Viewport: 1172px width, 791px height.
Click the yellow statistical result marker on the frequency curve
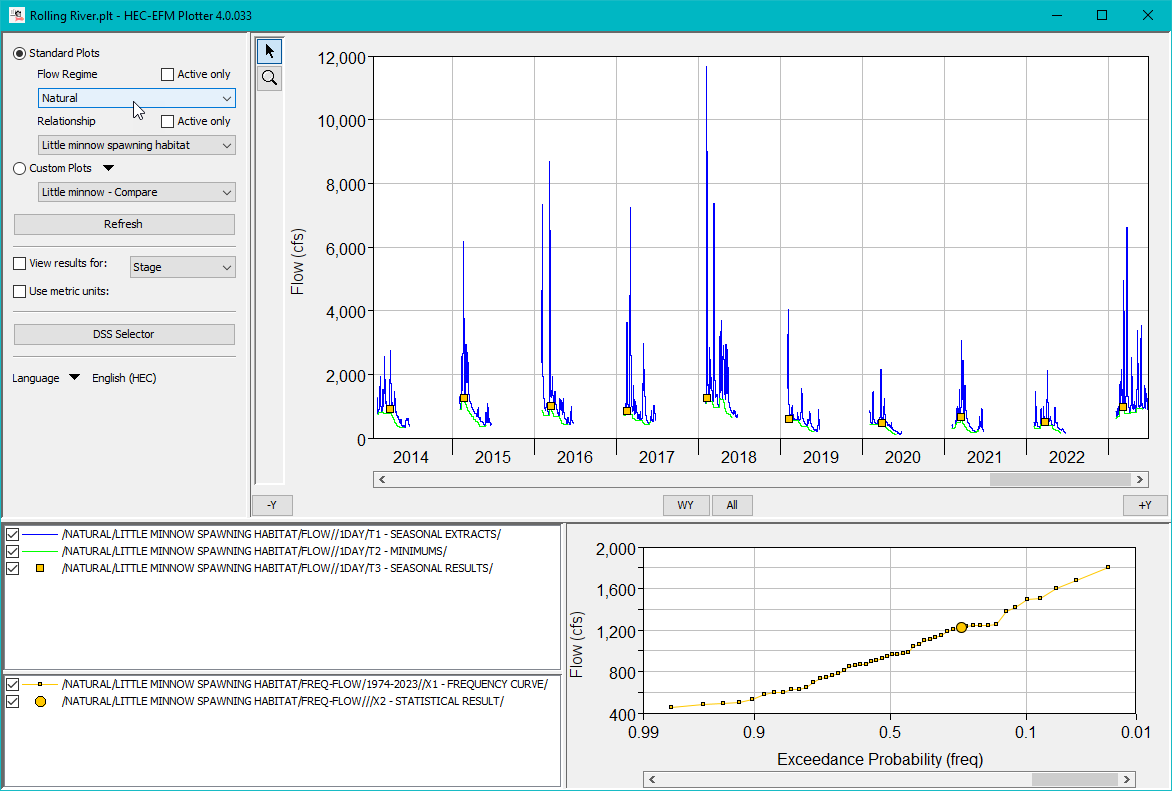pos(961,627)
